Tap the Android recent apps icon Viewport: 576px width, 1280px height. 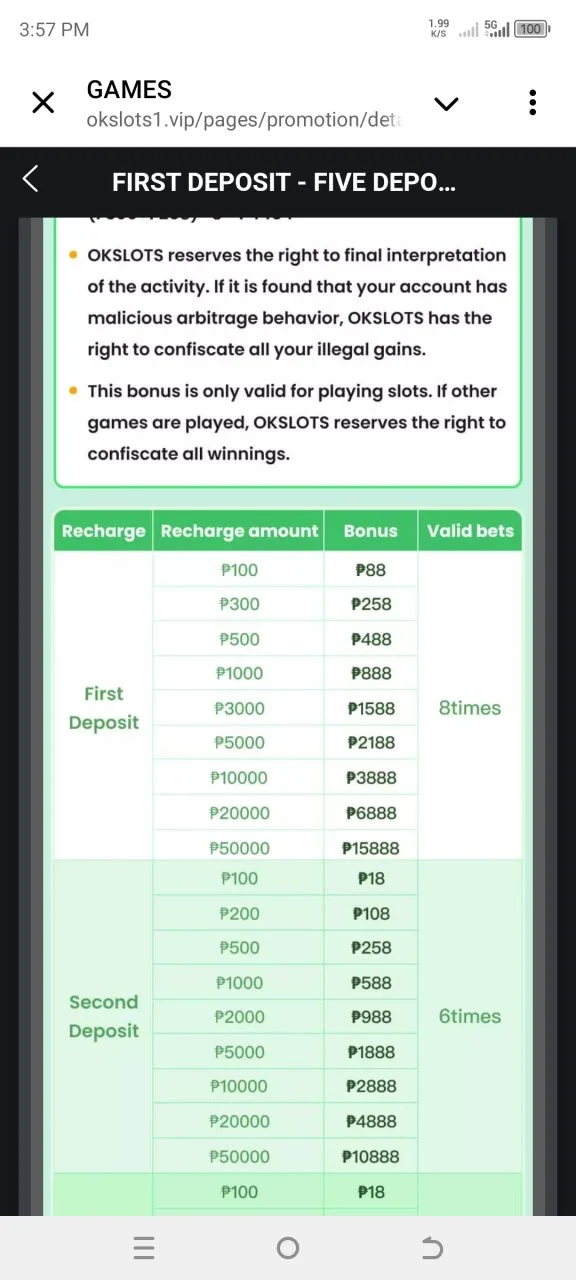click(144, 1247)
